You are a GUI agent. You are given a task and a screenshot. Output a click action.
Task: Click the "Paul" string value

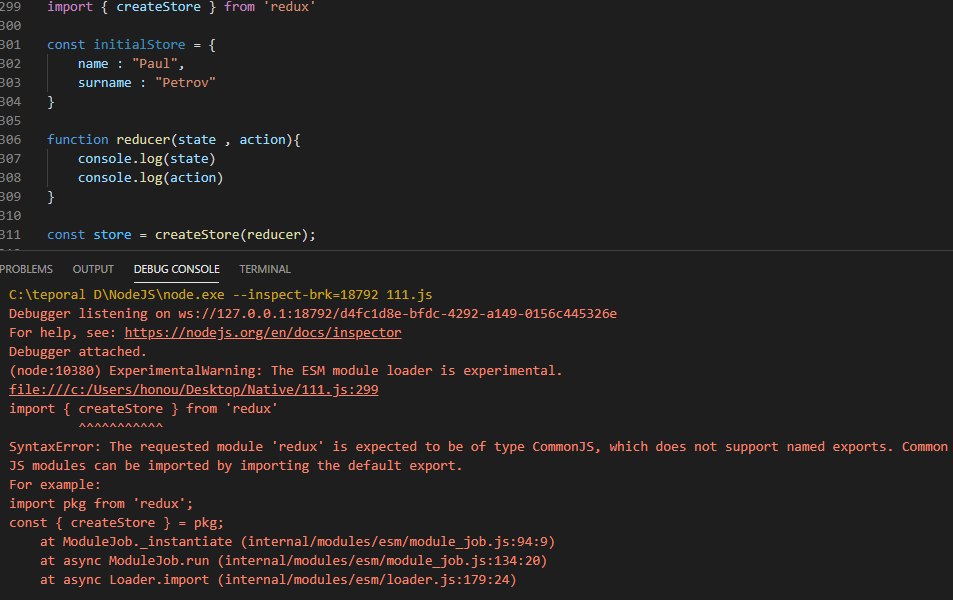(x=155, y=64)
